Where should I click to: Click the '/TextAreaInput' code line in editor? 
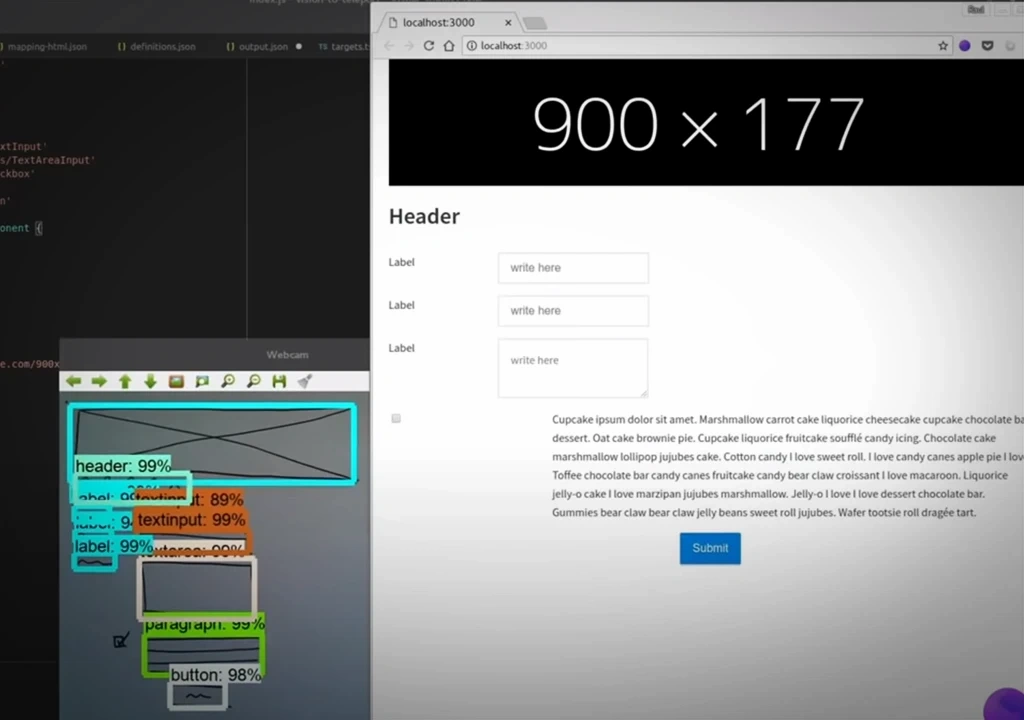click(48, 160)
